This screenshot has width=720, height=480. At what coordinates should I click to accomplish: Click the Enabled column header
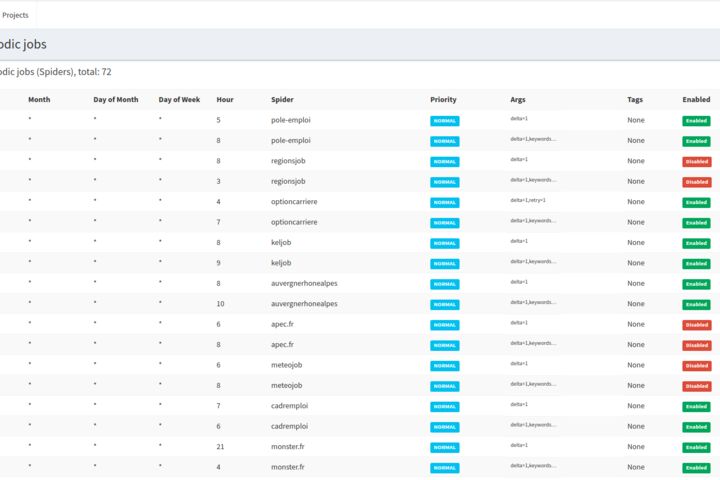[x=696, y=100]
